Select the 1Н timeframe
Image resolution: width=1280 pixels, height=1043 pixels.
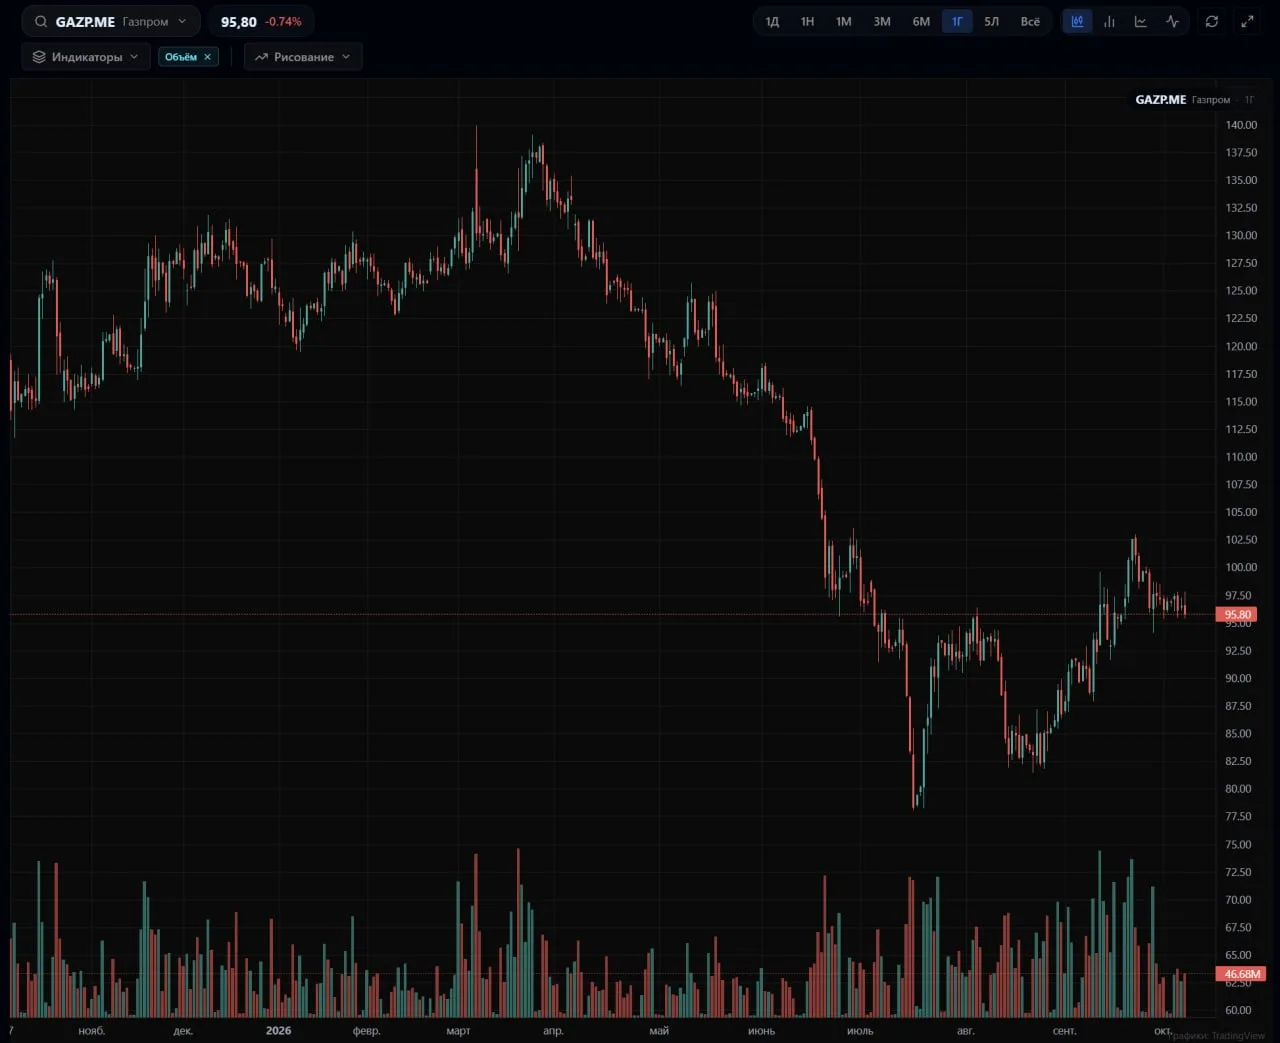pos(807,21)
